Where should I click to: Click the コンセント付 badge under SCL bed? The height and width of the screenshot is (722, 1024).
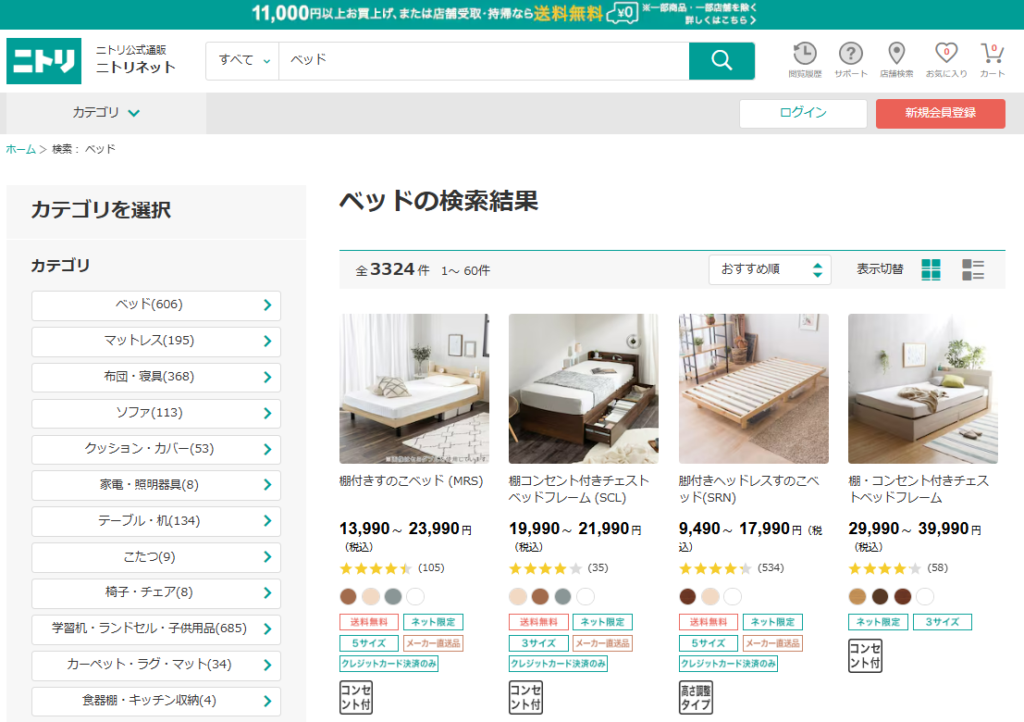point(526,697)
